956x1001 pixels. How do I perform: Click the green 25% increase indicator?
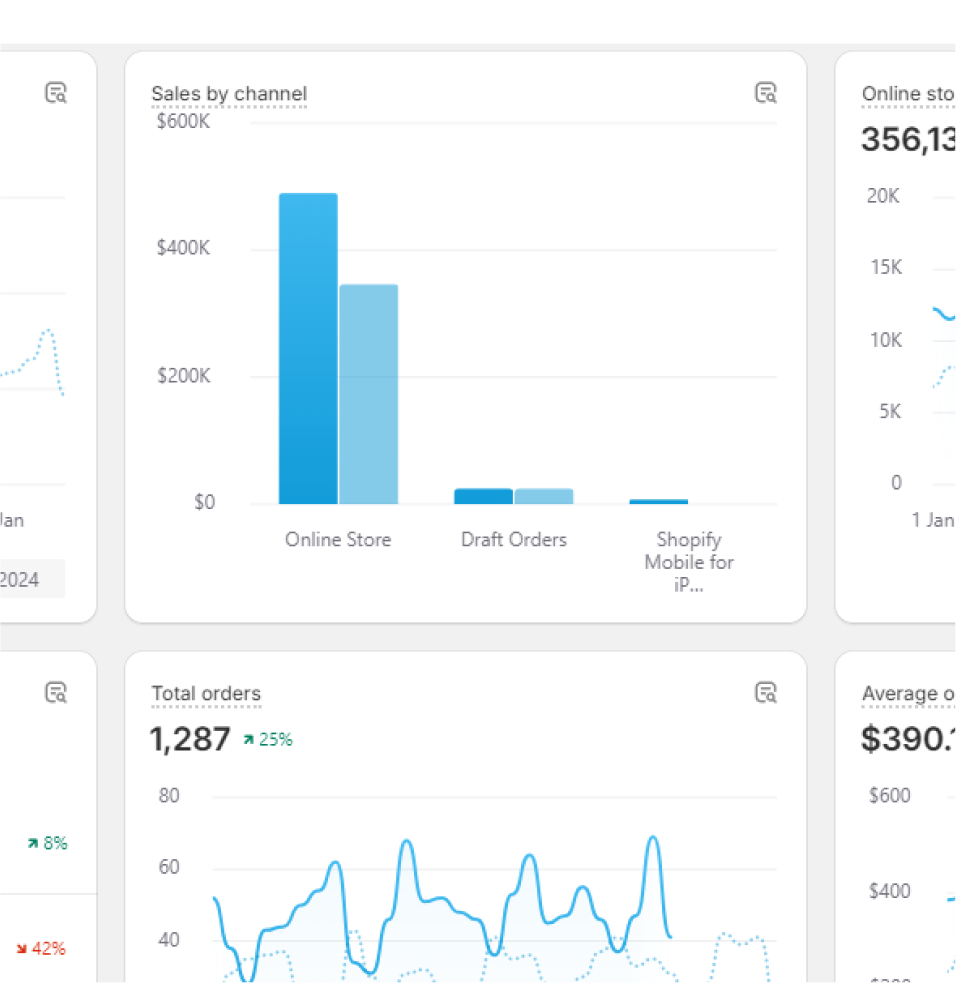point(268,739)
